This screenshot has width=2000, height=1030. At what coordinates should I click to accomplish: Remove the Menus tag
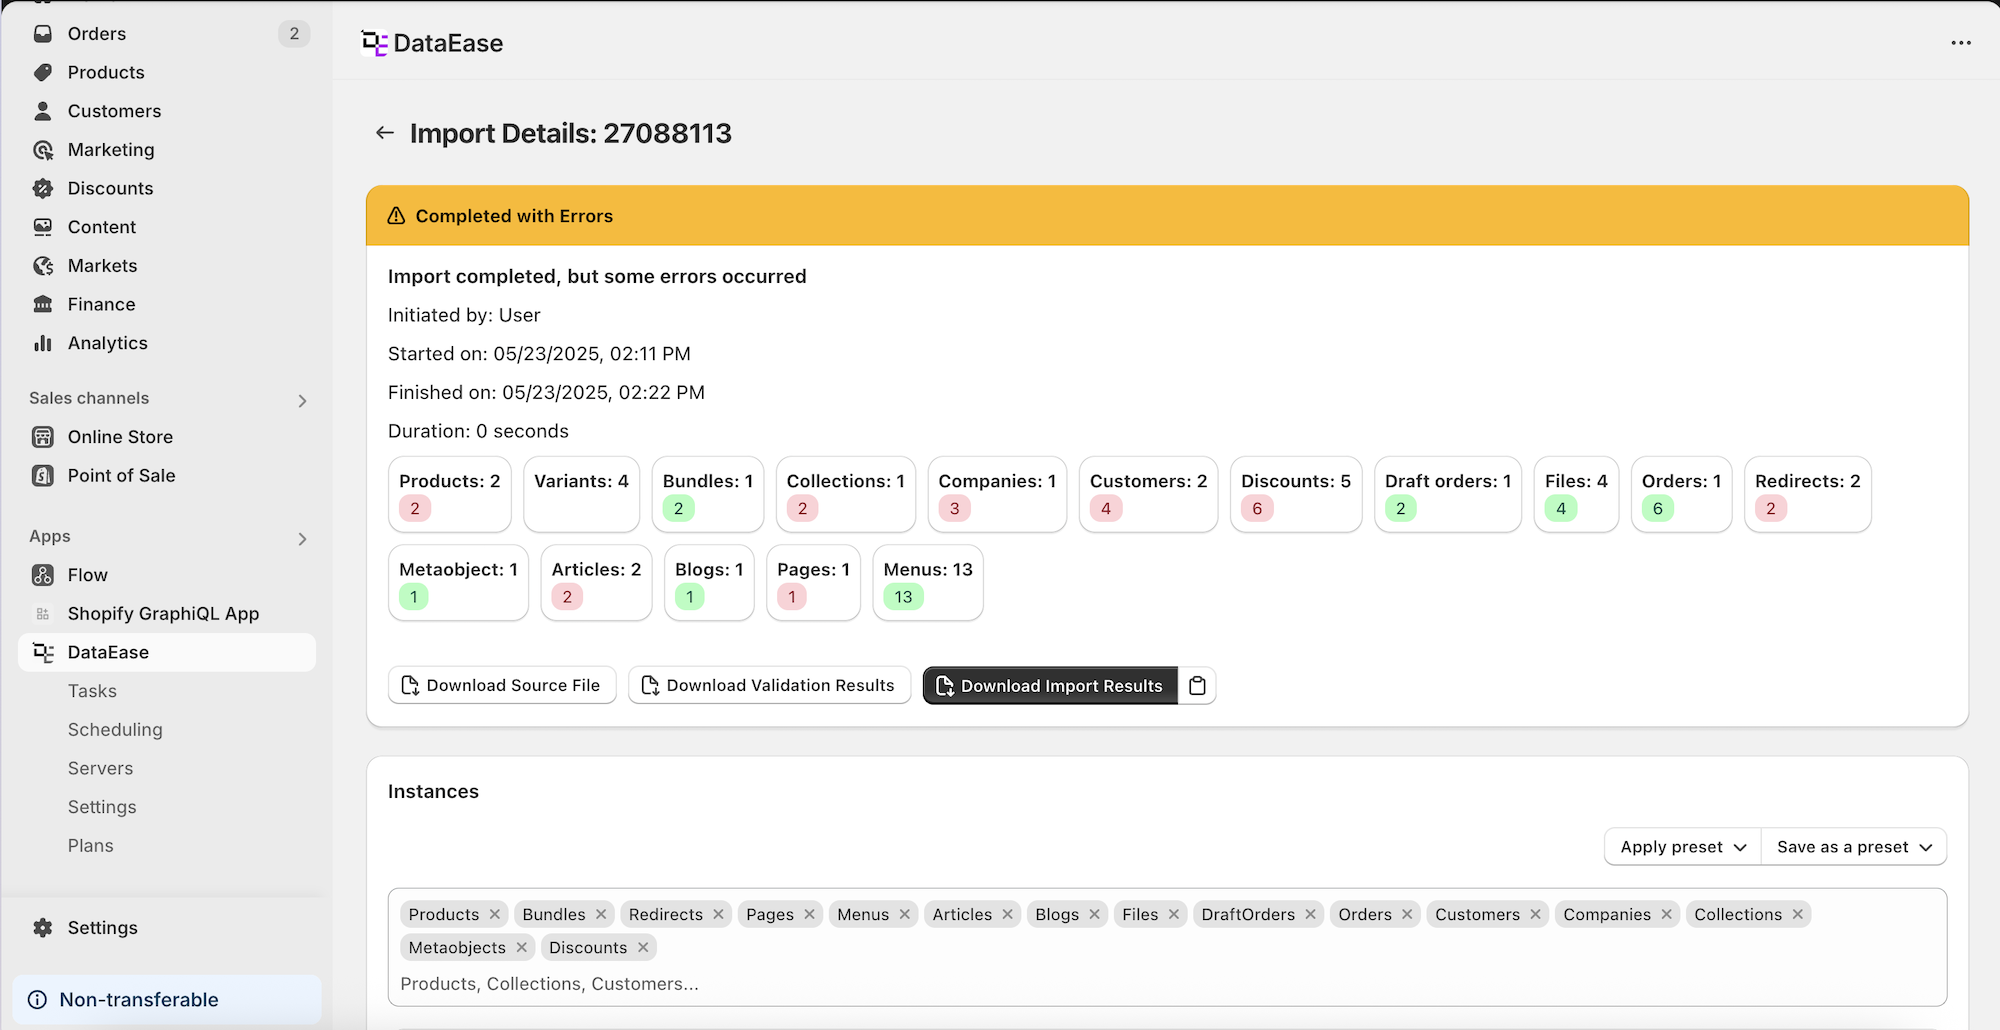(x=904, y=914)
